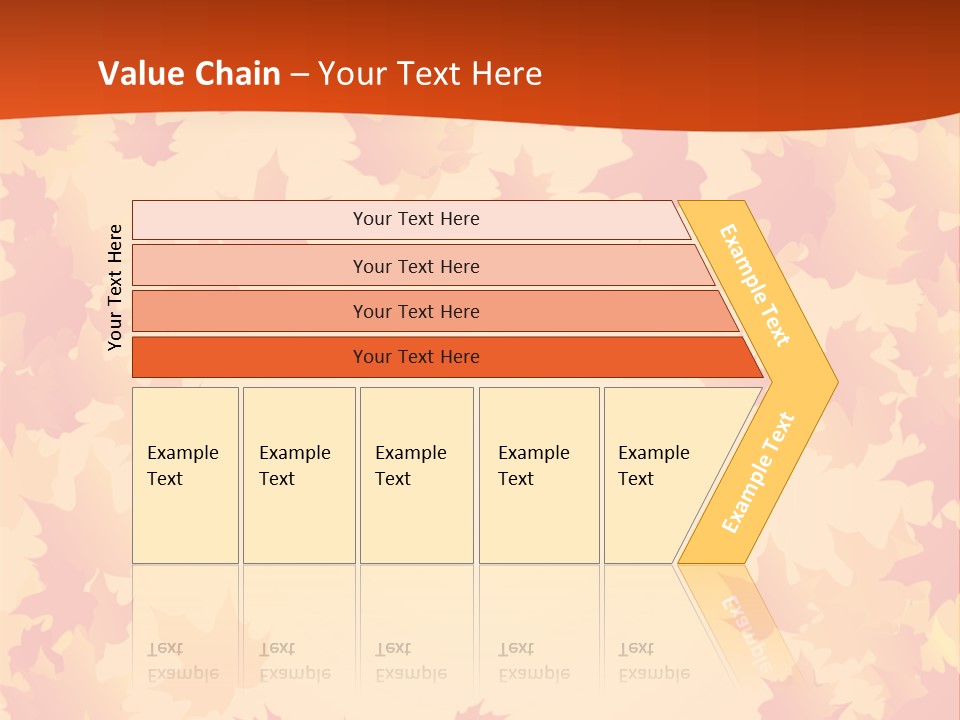The image size is (960, 720).
Task: Click the bold "Value Chain" title words
Action: [189, 73]
